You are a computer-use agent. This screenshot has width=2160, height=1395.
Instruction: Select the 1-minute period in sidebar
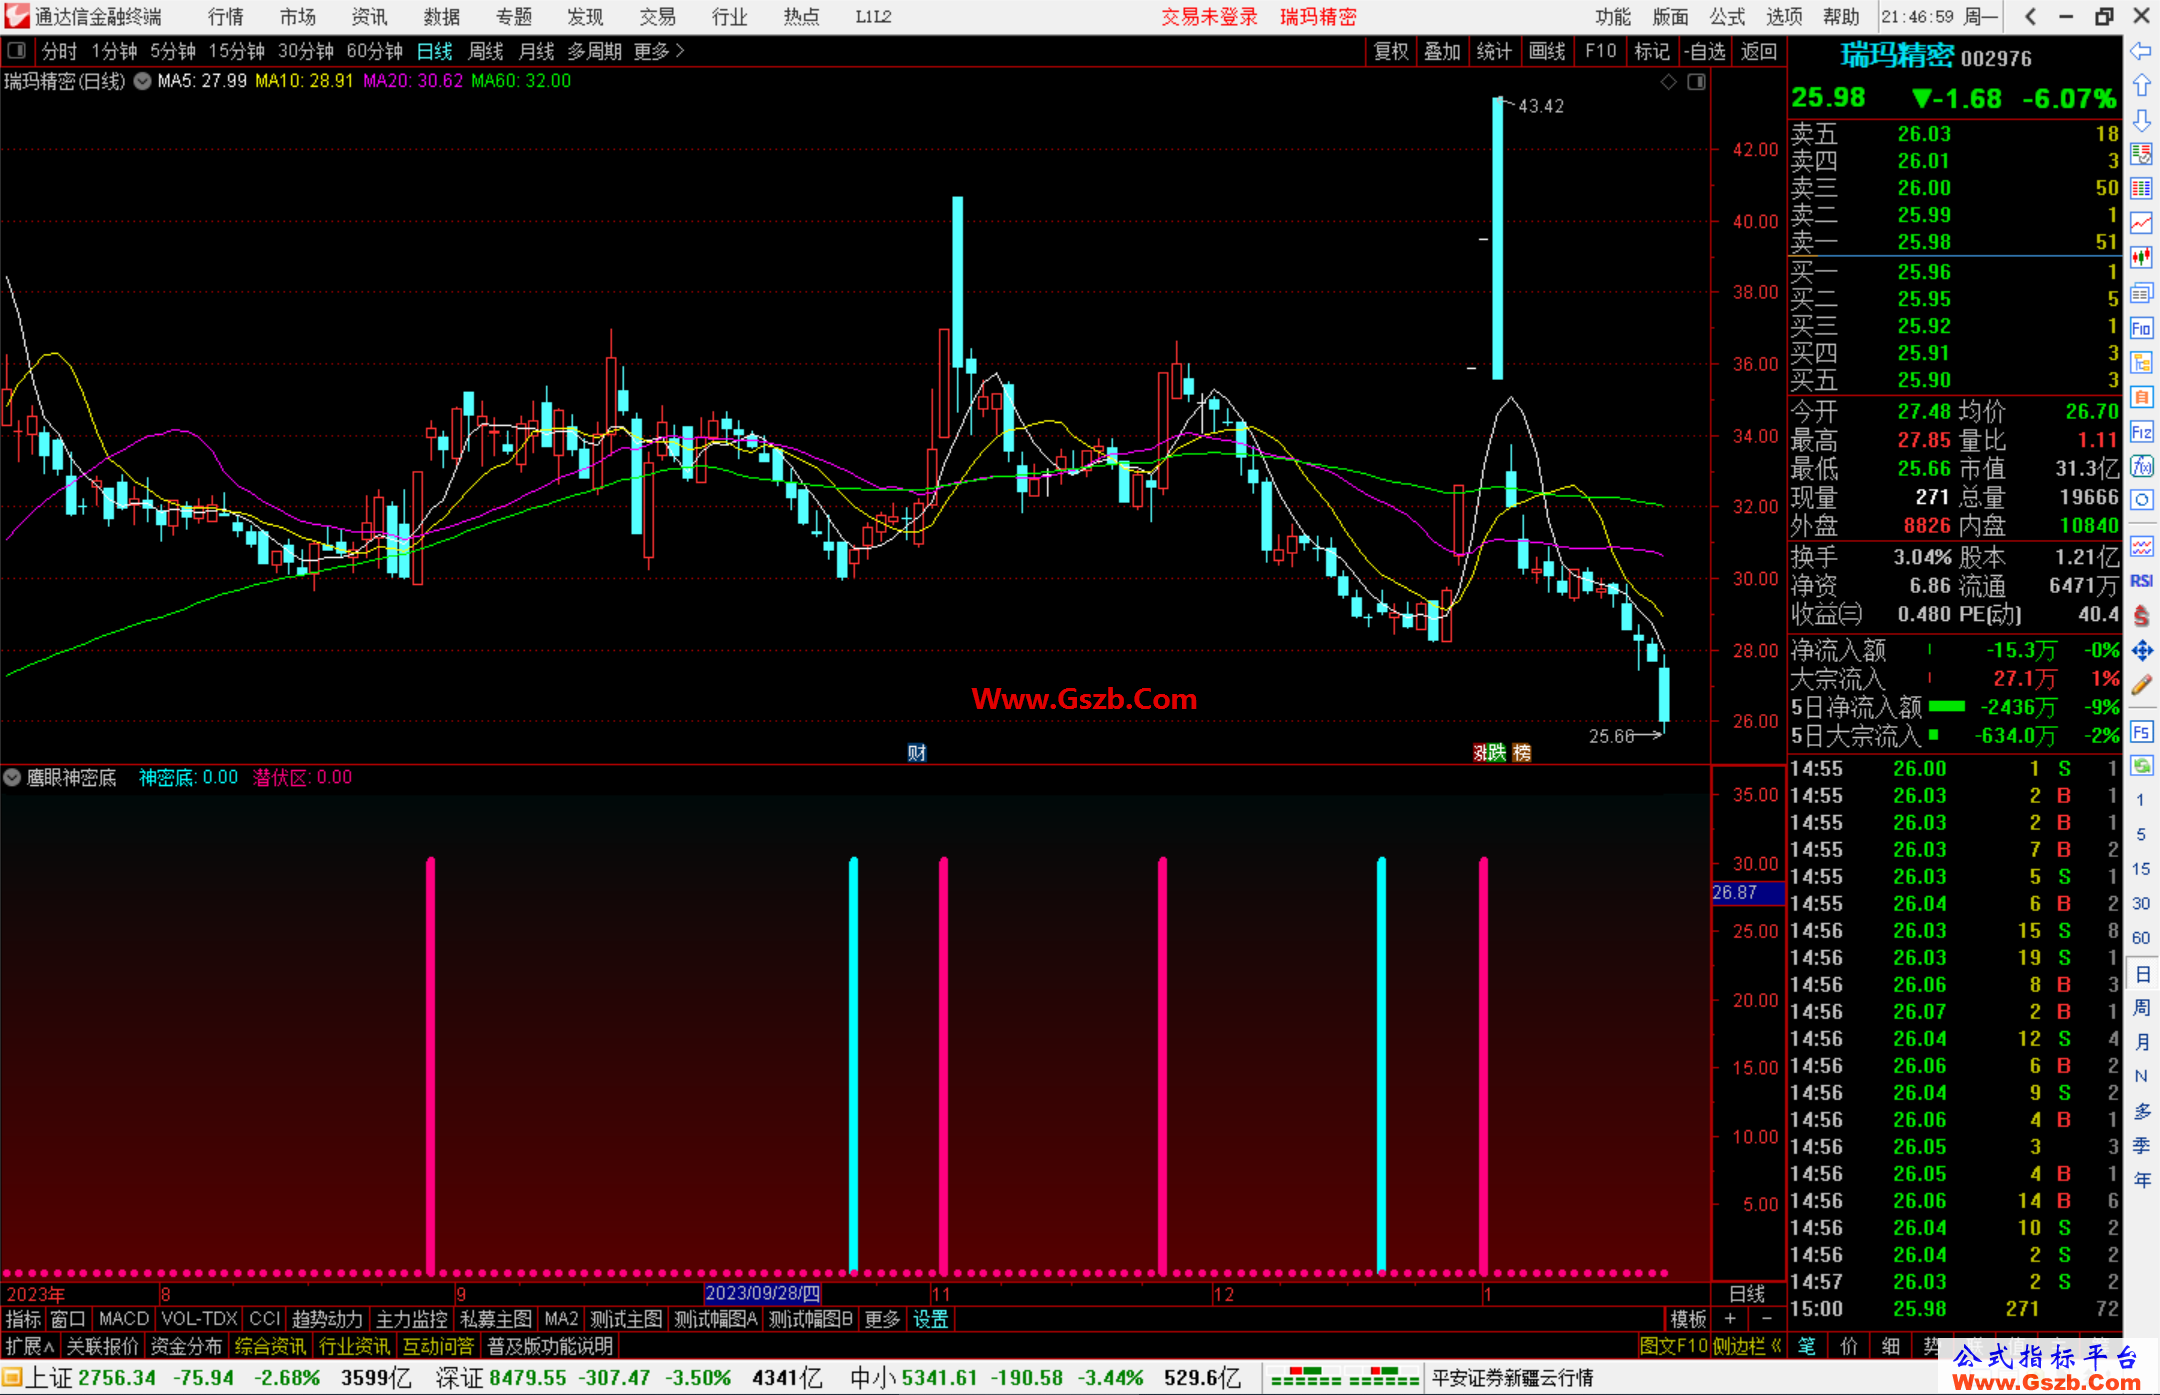pyautogui.click(x=2140, y=800)
